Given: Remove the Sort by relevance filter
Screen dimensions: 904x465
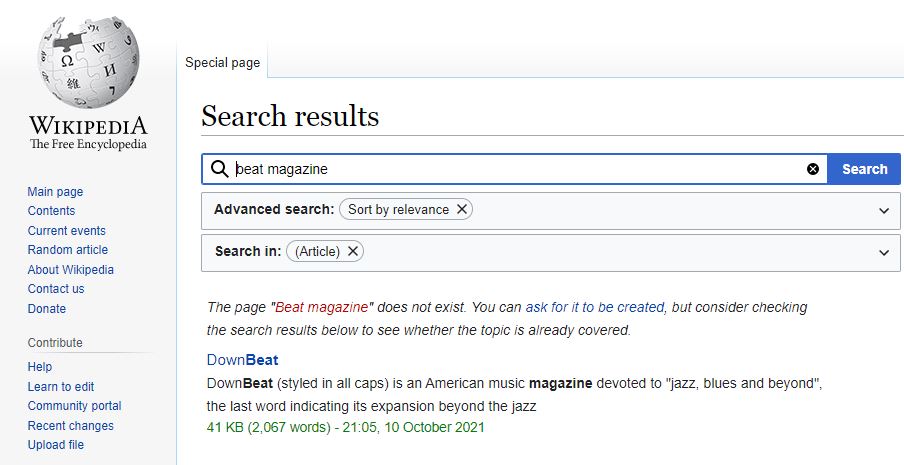Looking at the screenshot, I should tap(462, 209).
